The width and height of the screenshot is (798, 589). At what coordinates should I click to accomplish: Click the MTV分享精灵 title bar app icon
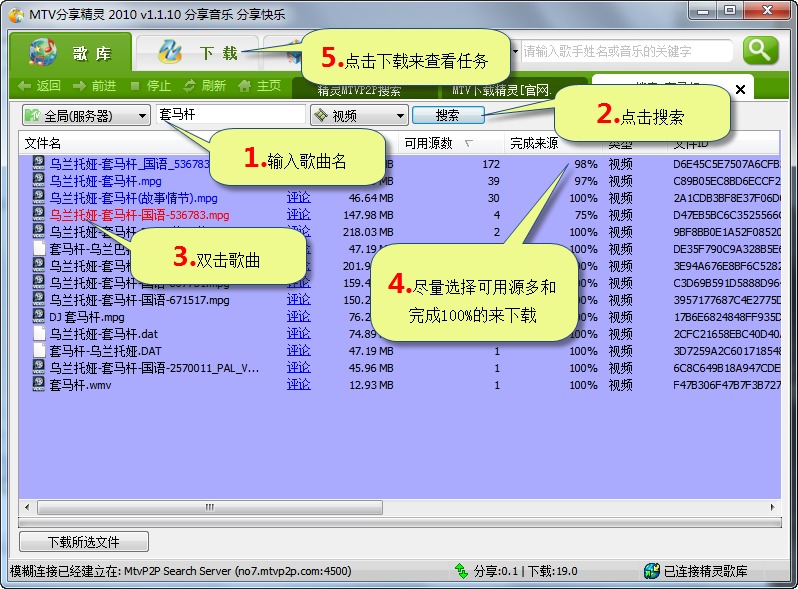tap(16, 15)
